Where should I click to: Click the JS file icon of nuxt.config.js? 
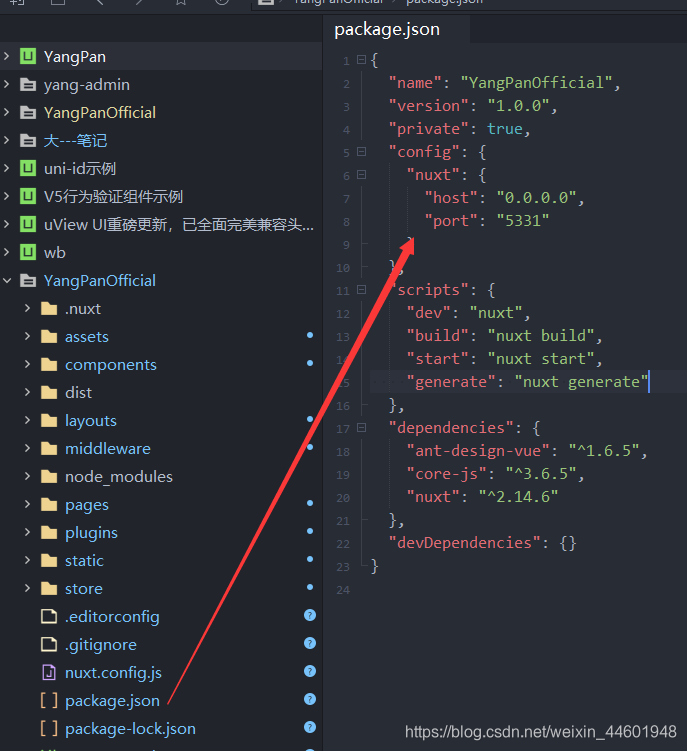(x=49, y=672)
